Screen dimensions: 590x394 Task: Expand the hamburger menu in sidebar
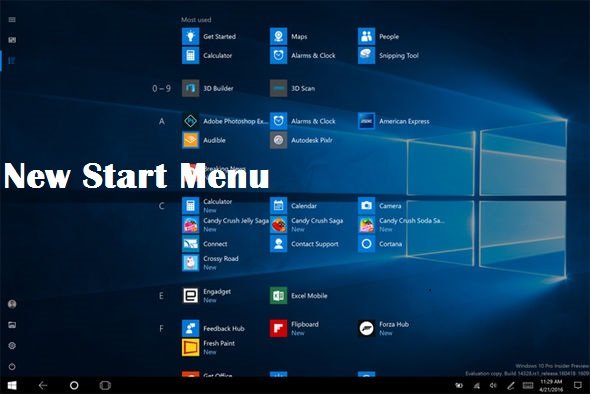(12, 20)
